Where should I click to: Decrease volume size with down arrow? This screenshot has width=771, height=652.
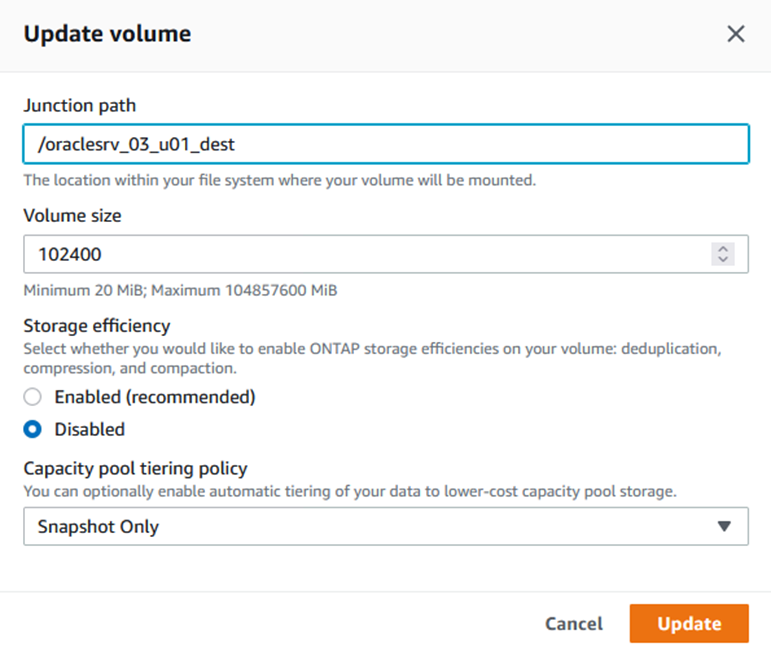click(x=723, y=260)
